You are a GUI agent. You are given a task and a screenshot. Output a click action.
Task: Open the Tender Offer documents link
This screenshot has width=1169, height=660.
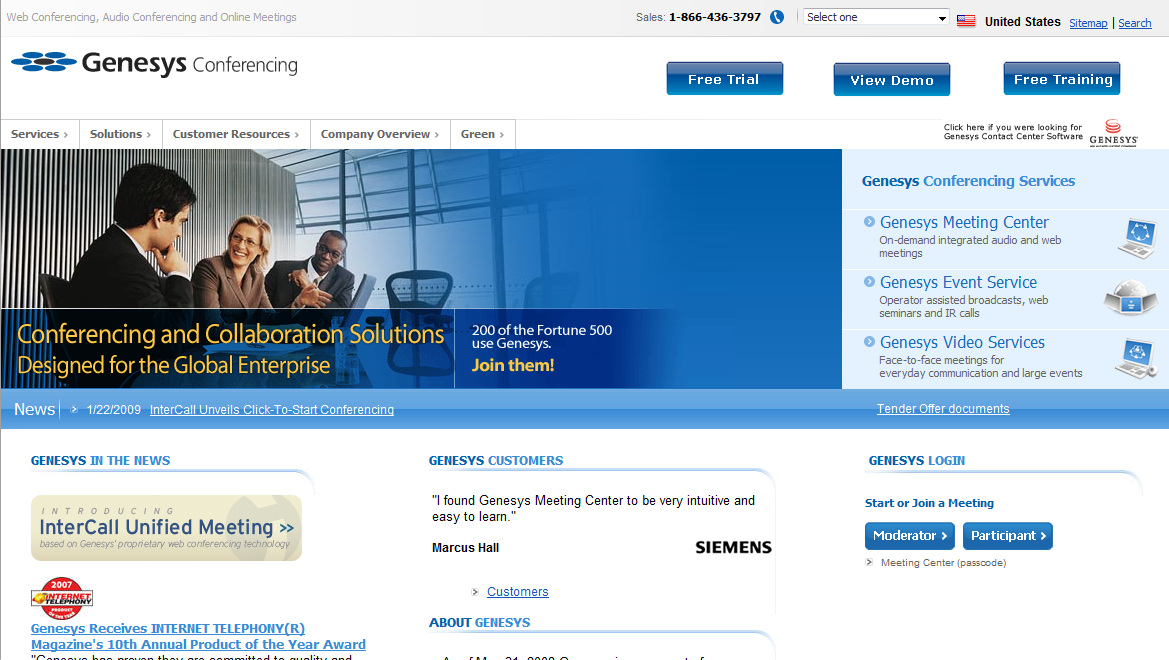pyautogui.click(x=943, y=409)
